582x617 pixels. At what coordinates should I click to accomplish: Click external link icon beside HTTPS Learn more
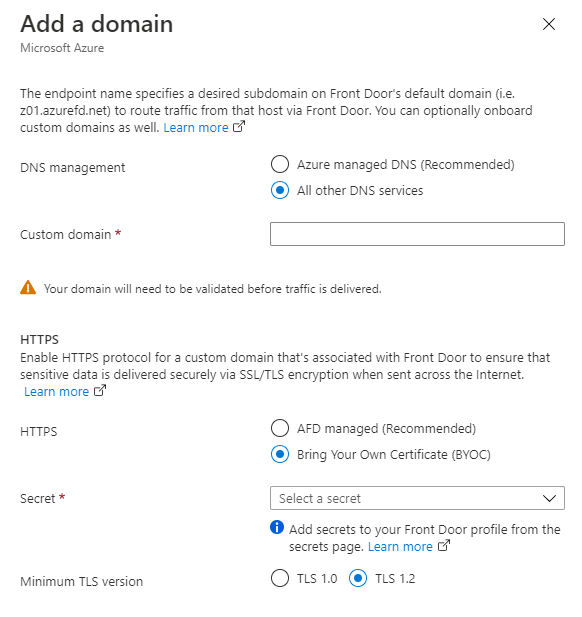100,391
